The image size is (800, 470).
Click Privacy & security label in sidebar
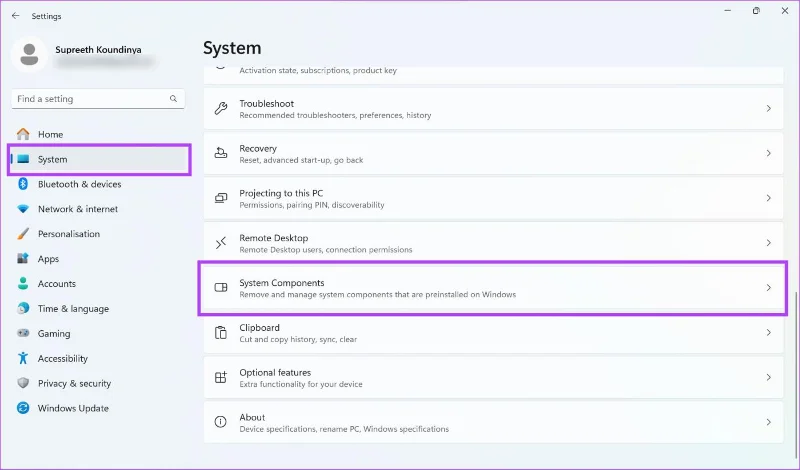pyautogui.click(x=74, y=383)
